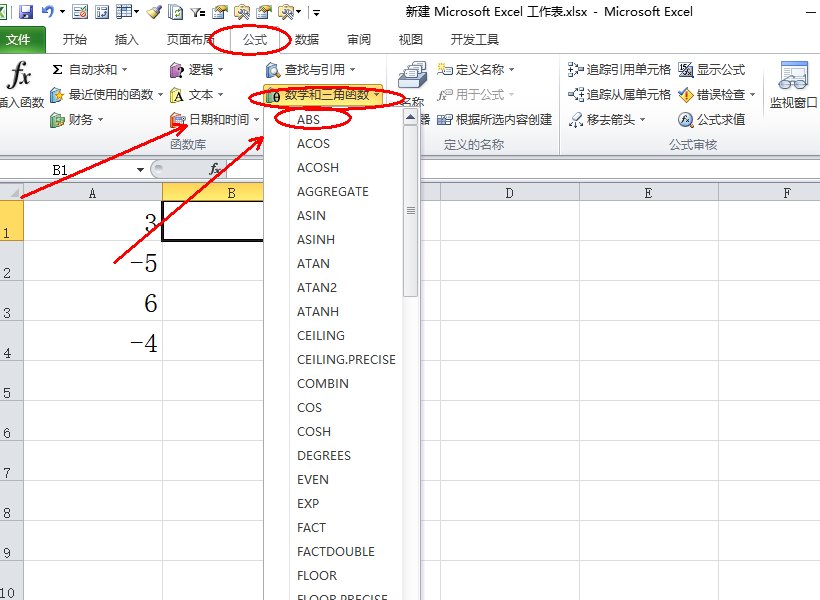
Task: Click Save on the Quick Access Toolbar
Action: pyautogui.click(x=28, y=11)
